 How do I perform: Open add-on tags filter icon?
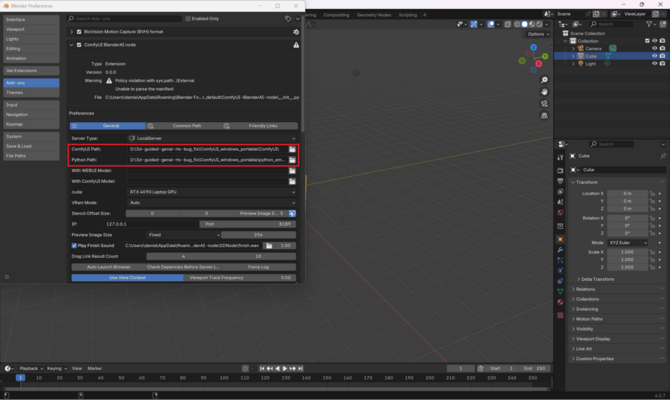coord(288,19)
